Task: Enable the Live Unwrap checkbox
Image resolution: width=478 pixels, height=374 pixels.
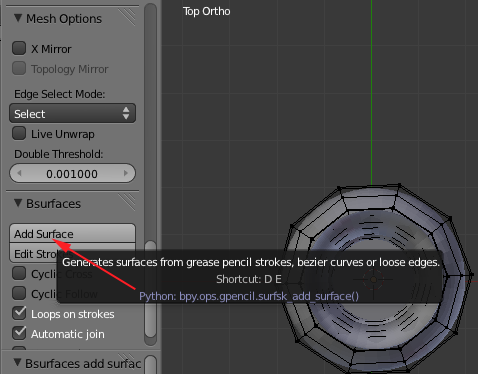Action: pos(19,133)
